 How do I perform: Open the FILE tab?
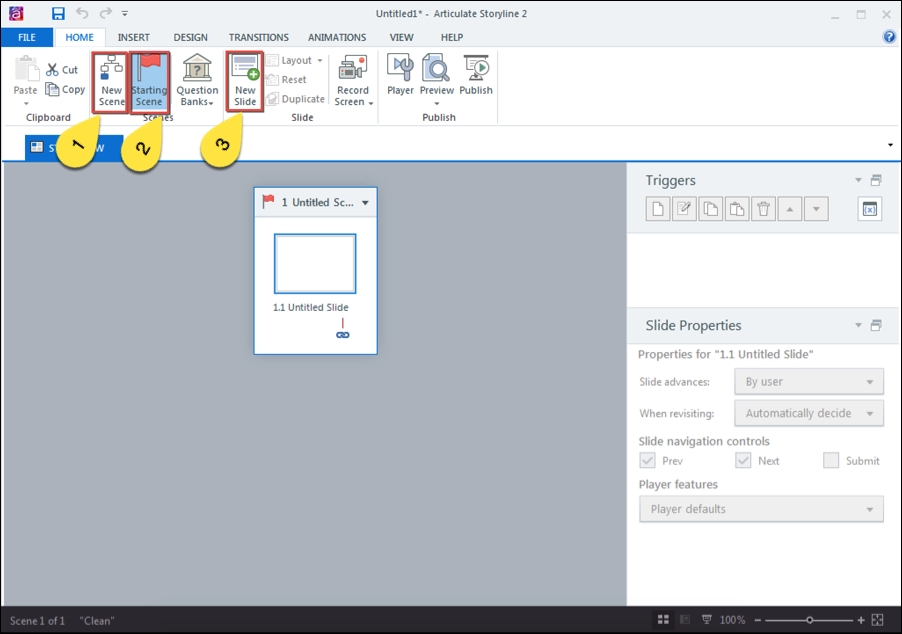[27, 37]
